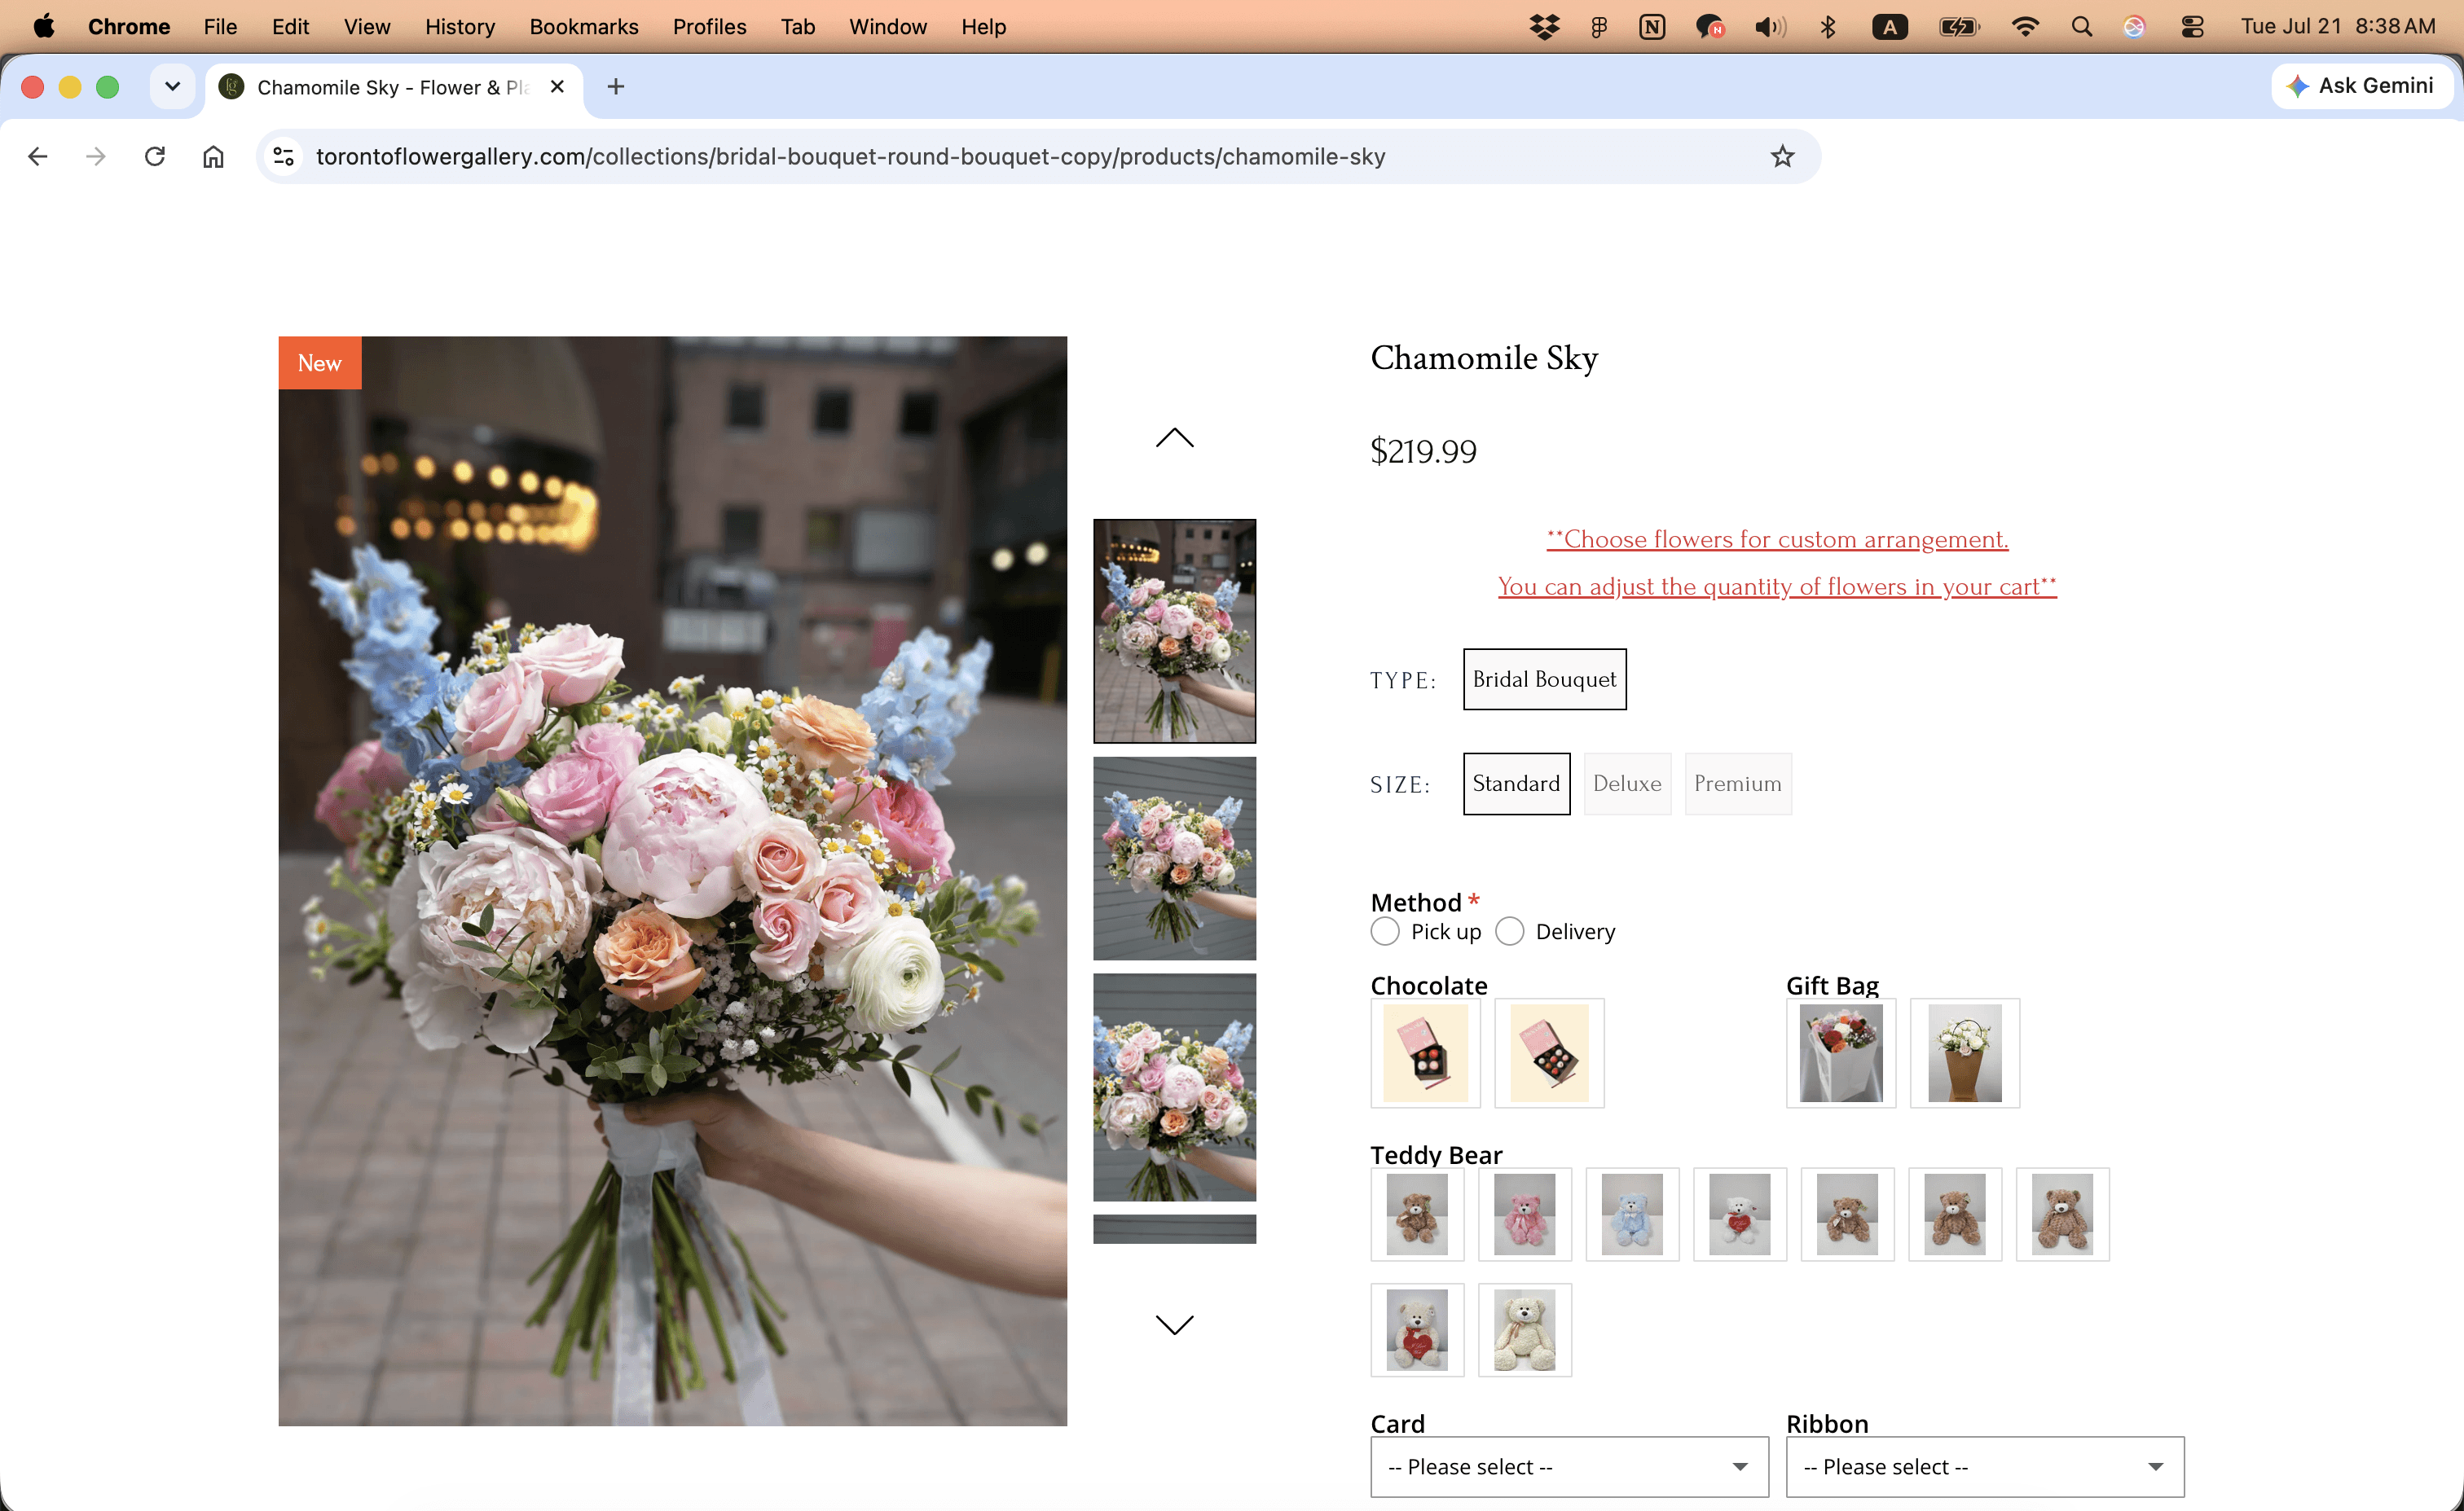Open the View menu
The width and height of the screenshot is (2464, 1511).
click(367, 27)
